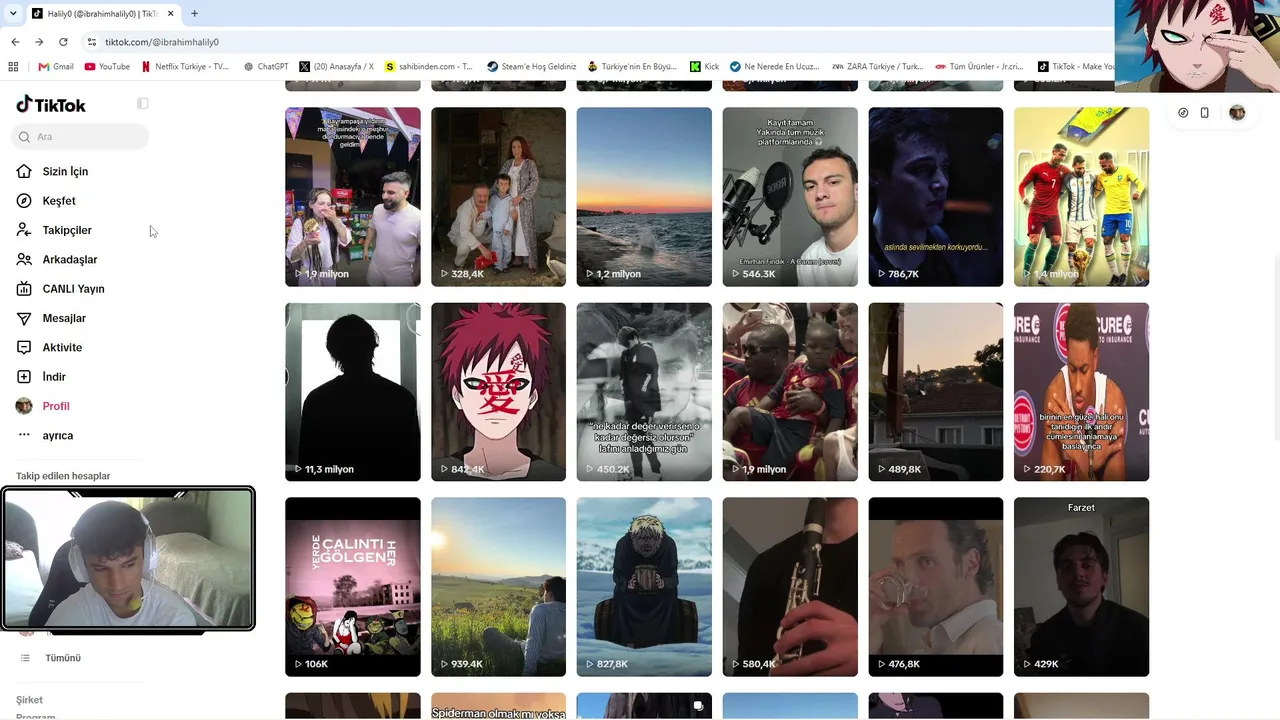Close the Haliiy0 TikTok tab
This screenshot has width=1280, height=720.
coord(170,14)
